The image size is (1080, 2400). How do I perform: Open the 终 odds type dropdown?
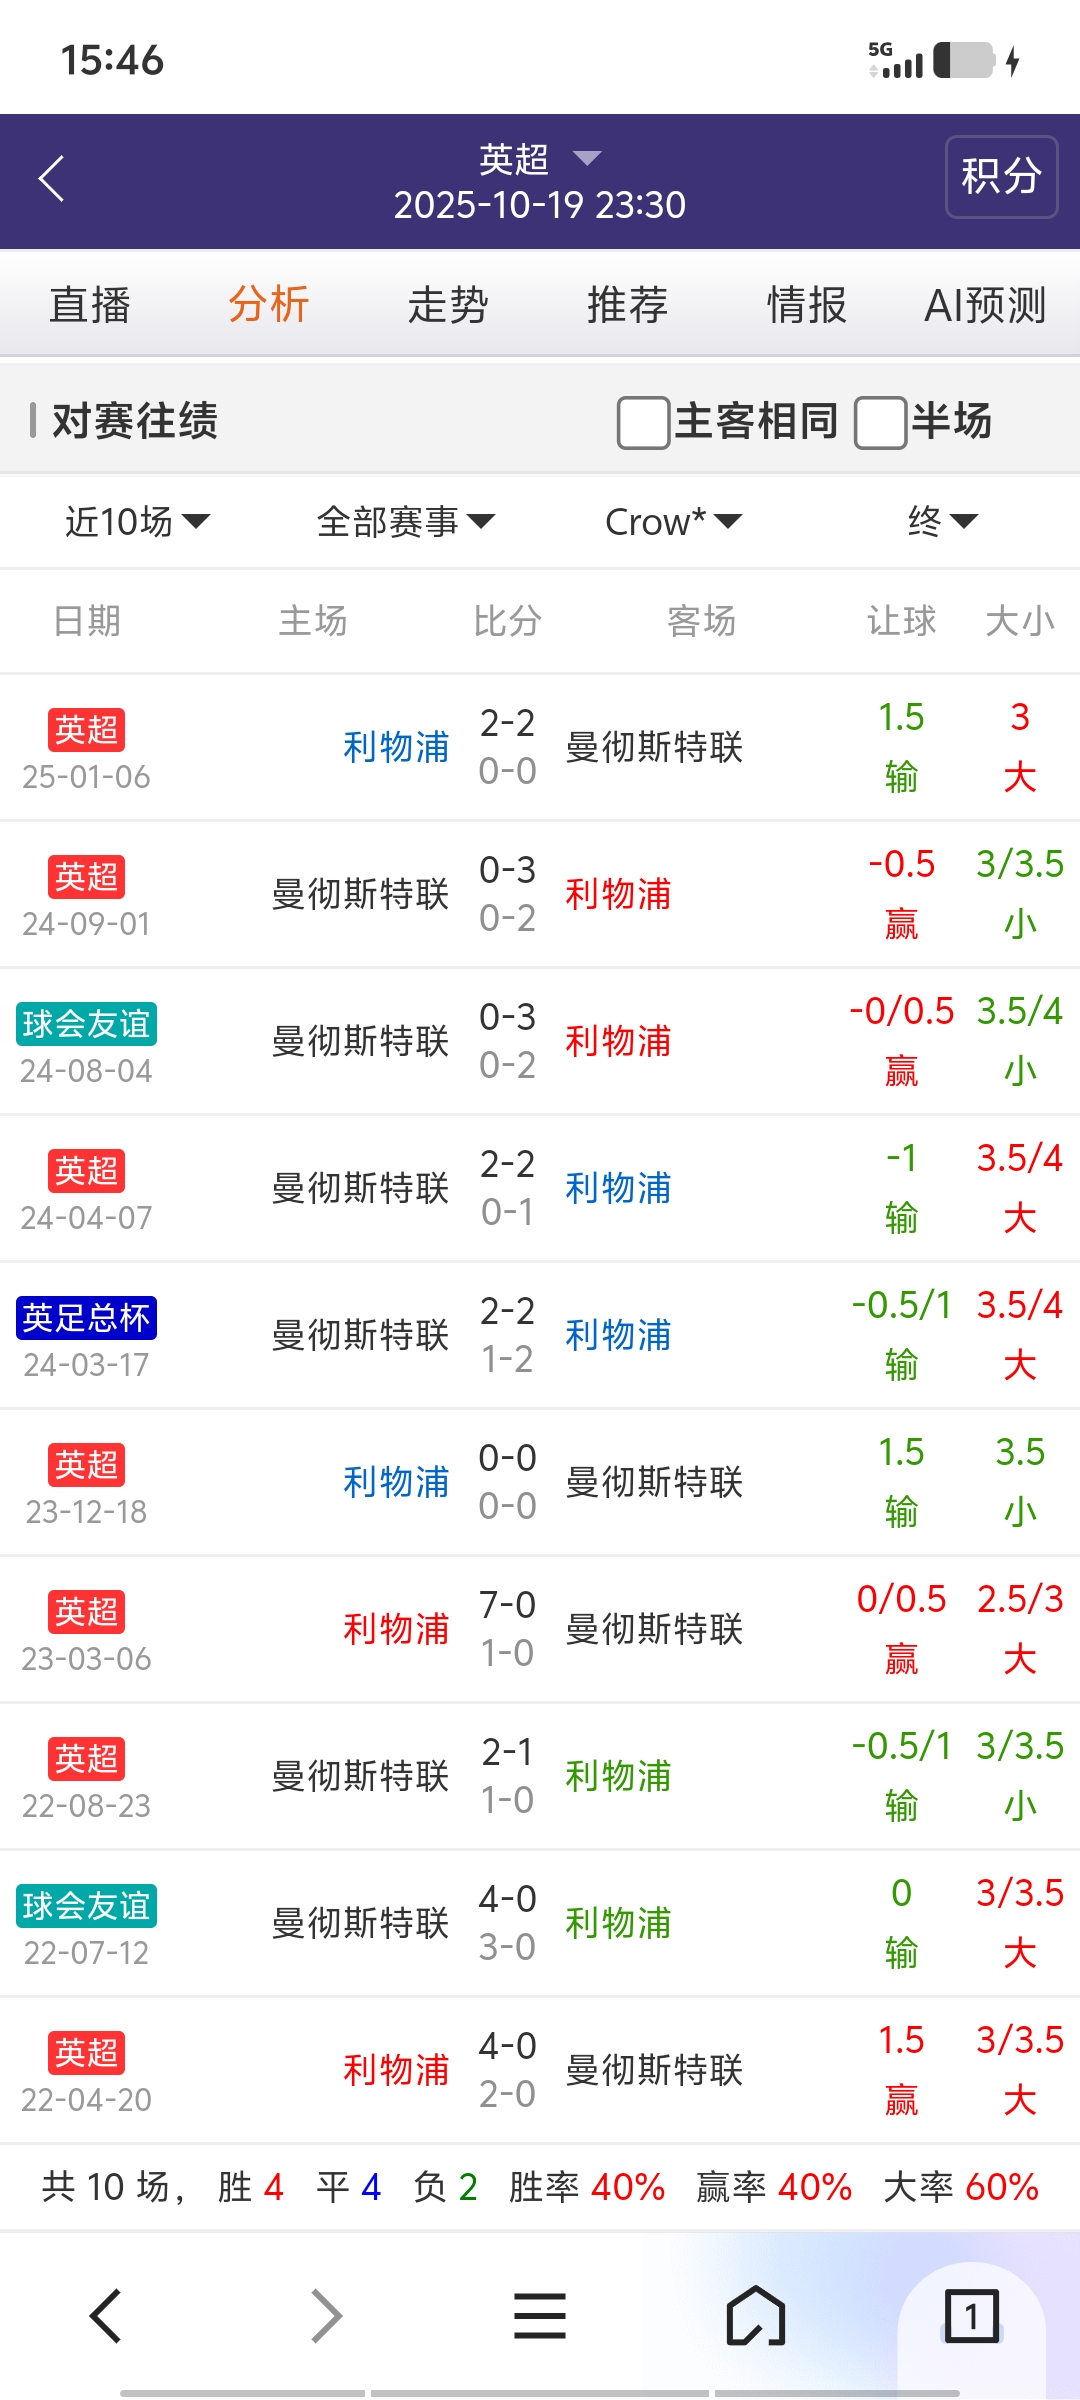[942, 521]
